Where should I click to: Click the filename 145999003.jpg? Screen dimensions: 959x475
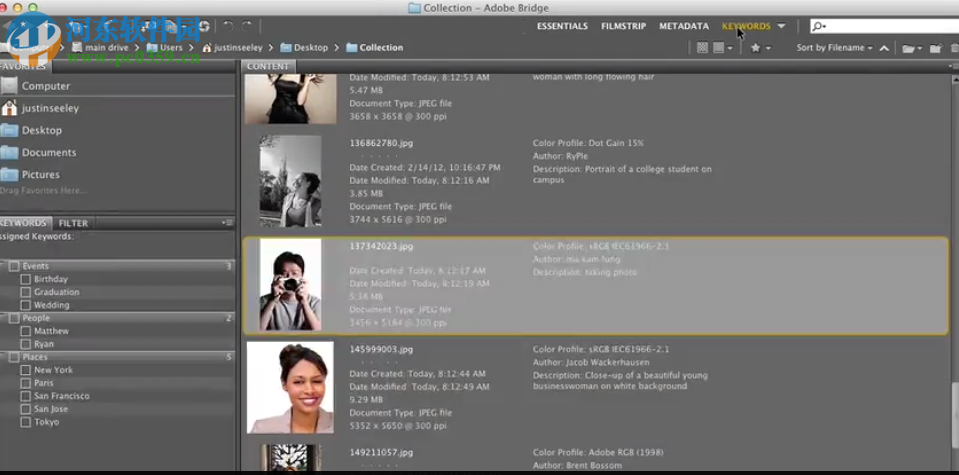[381, 350]
